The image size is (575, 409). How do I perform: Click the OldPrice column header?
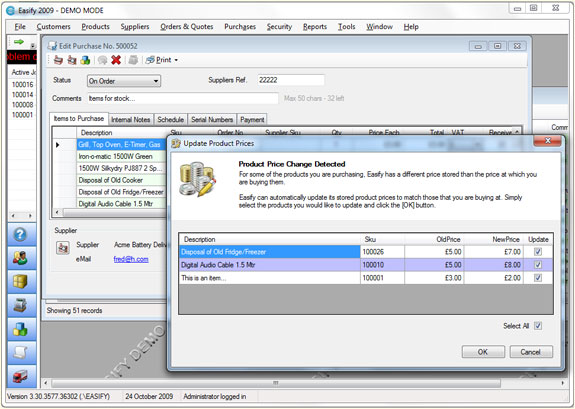click(434, 239)
